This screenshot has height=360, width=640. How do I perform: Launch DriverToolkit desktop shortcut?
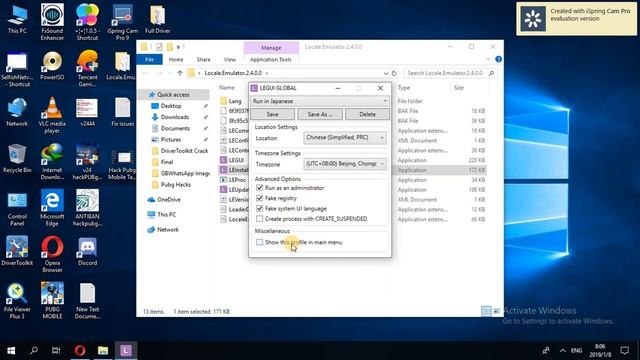tap(17, 251)
